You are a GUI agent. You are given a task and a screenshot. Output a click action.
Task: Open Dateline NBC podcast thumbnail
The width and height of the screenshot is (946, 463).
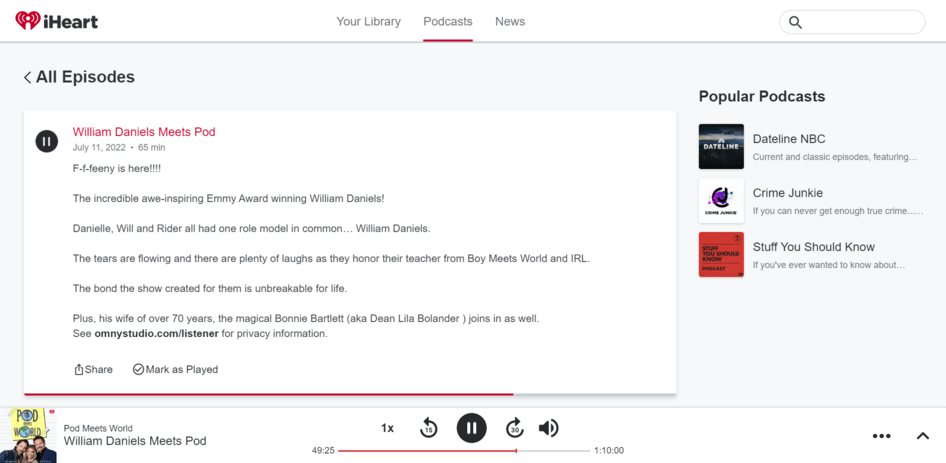coord(721,147)
